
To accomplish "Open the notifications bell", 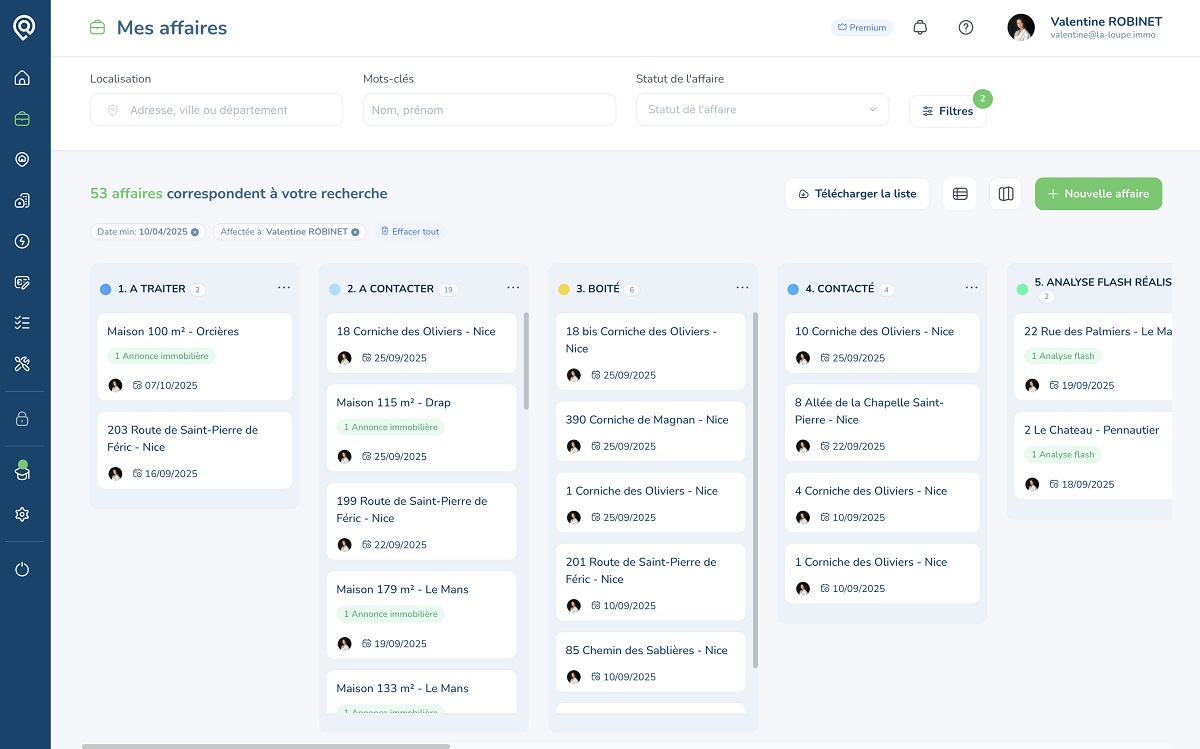I will (920, 28).
